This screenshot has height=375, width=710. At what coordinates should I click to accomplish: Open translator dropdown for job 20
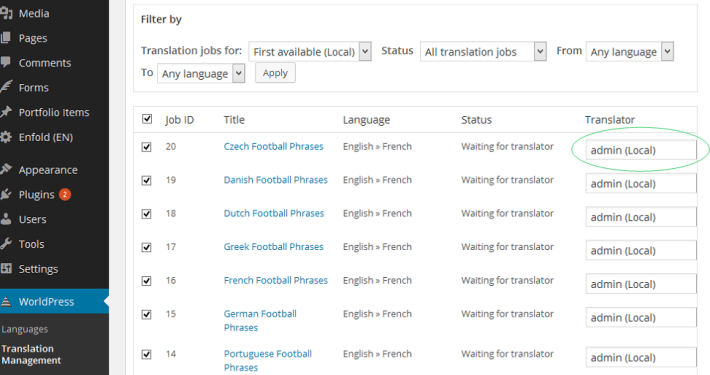641,150
